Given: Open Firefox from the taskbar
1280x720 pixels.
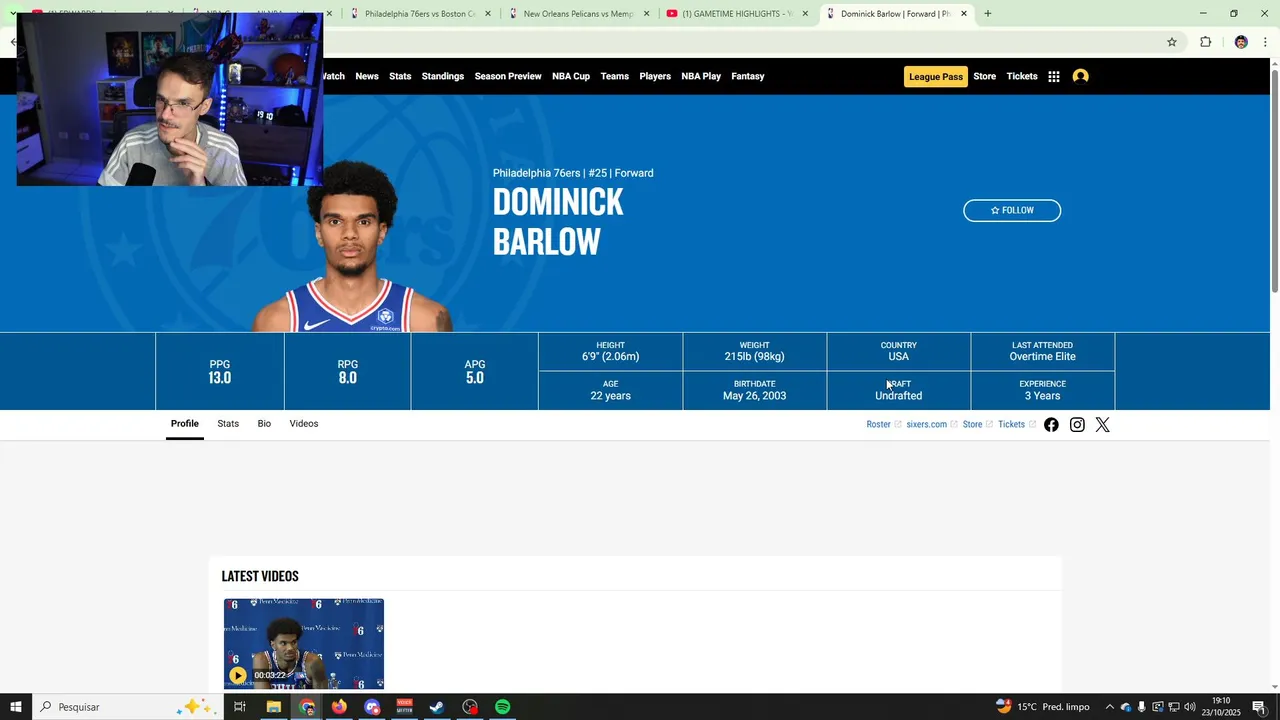Looking at the screenshot, I should (x=339, y=707).
